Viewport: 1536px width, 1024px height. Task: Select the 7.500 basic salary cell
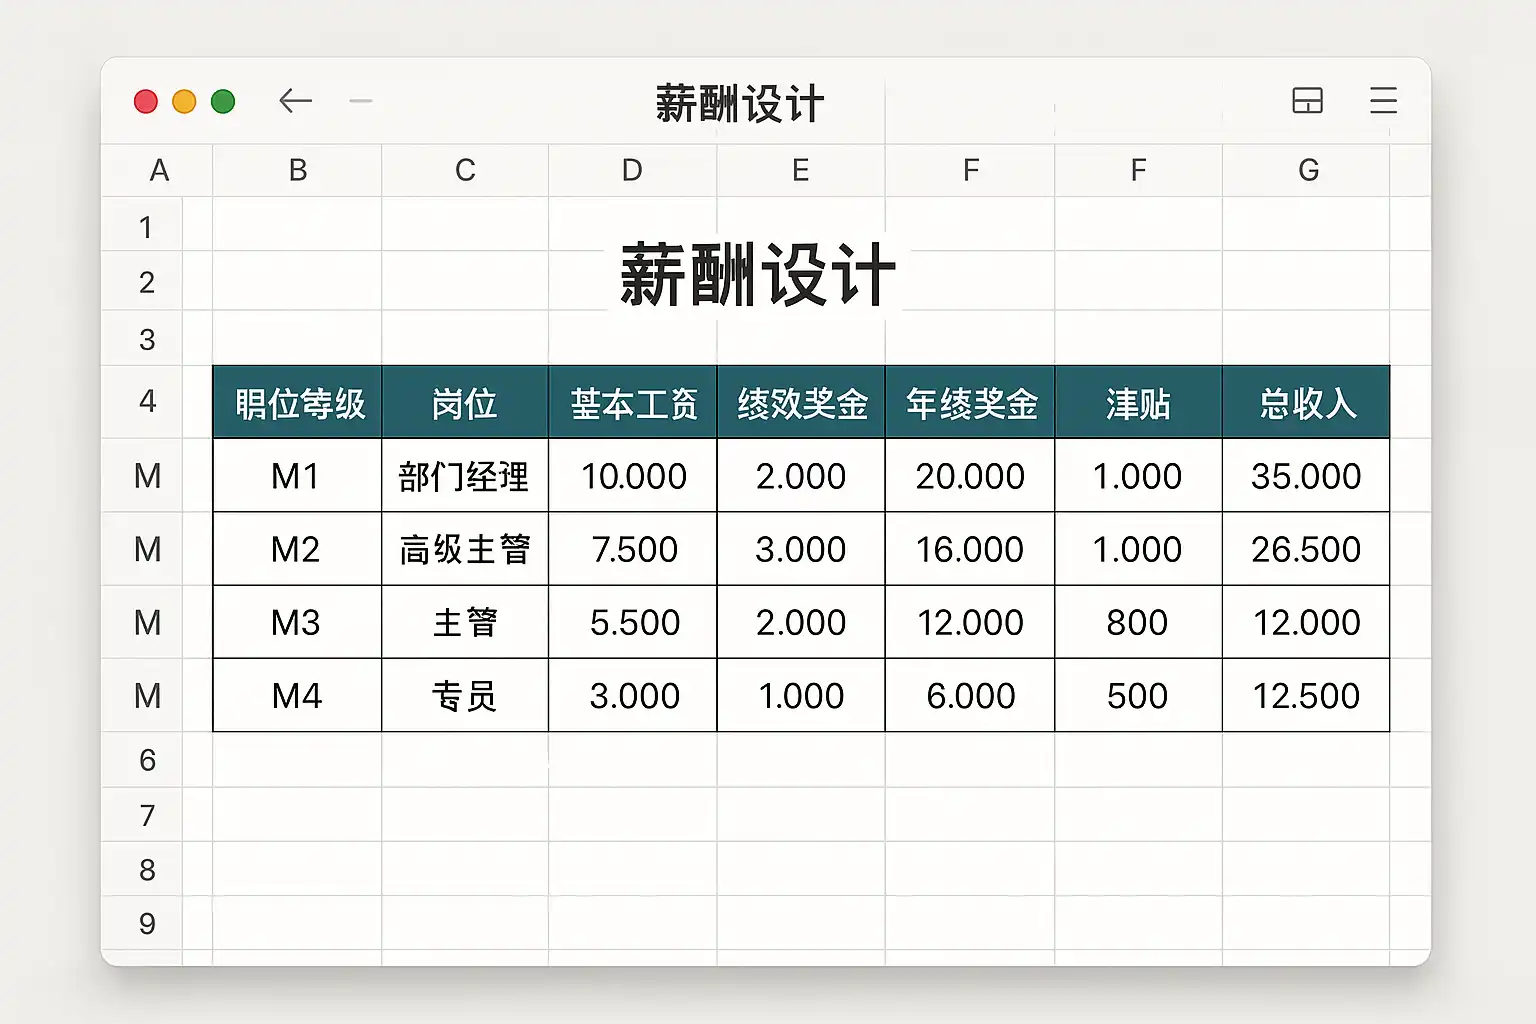633,549
